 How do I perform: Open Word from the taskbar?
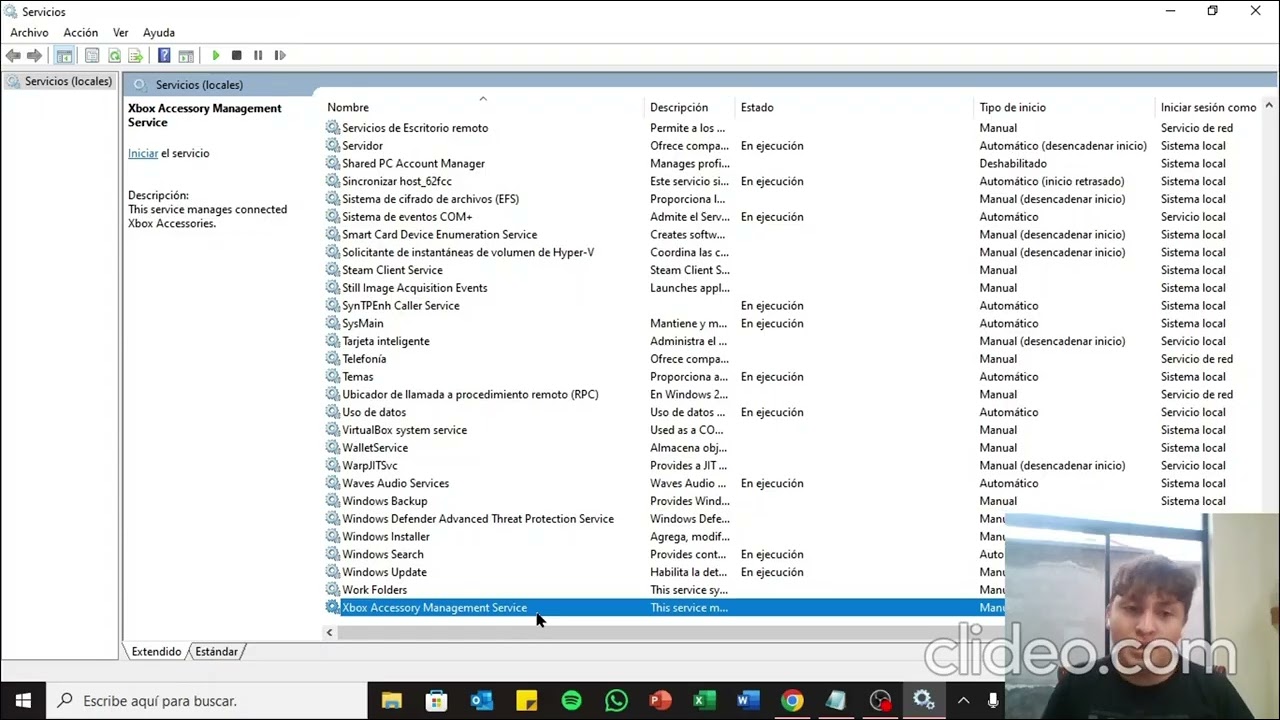(x=748, y=701)
